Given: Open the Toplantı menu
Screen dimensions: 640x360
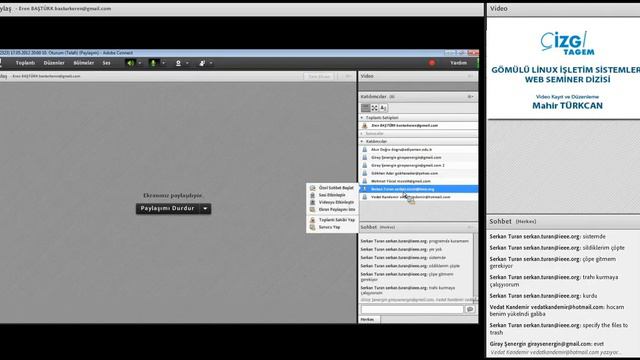Looking at the screenshot, I should (25, 63).
